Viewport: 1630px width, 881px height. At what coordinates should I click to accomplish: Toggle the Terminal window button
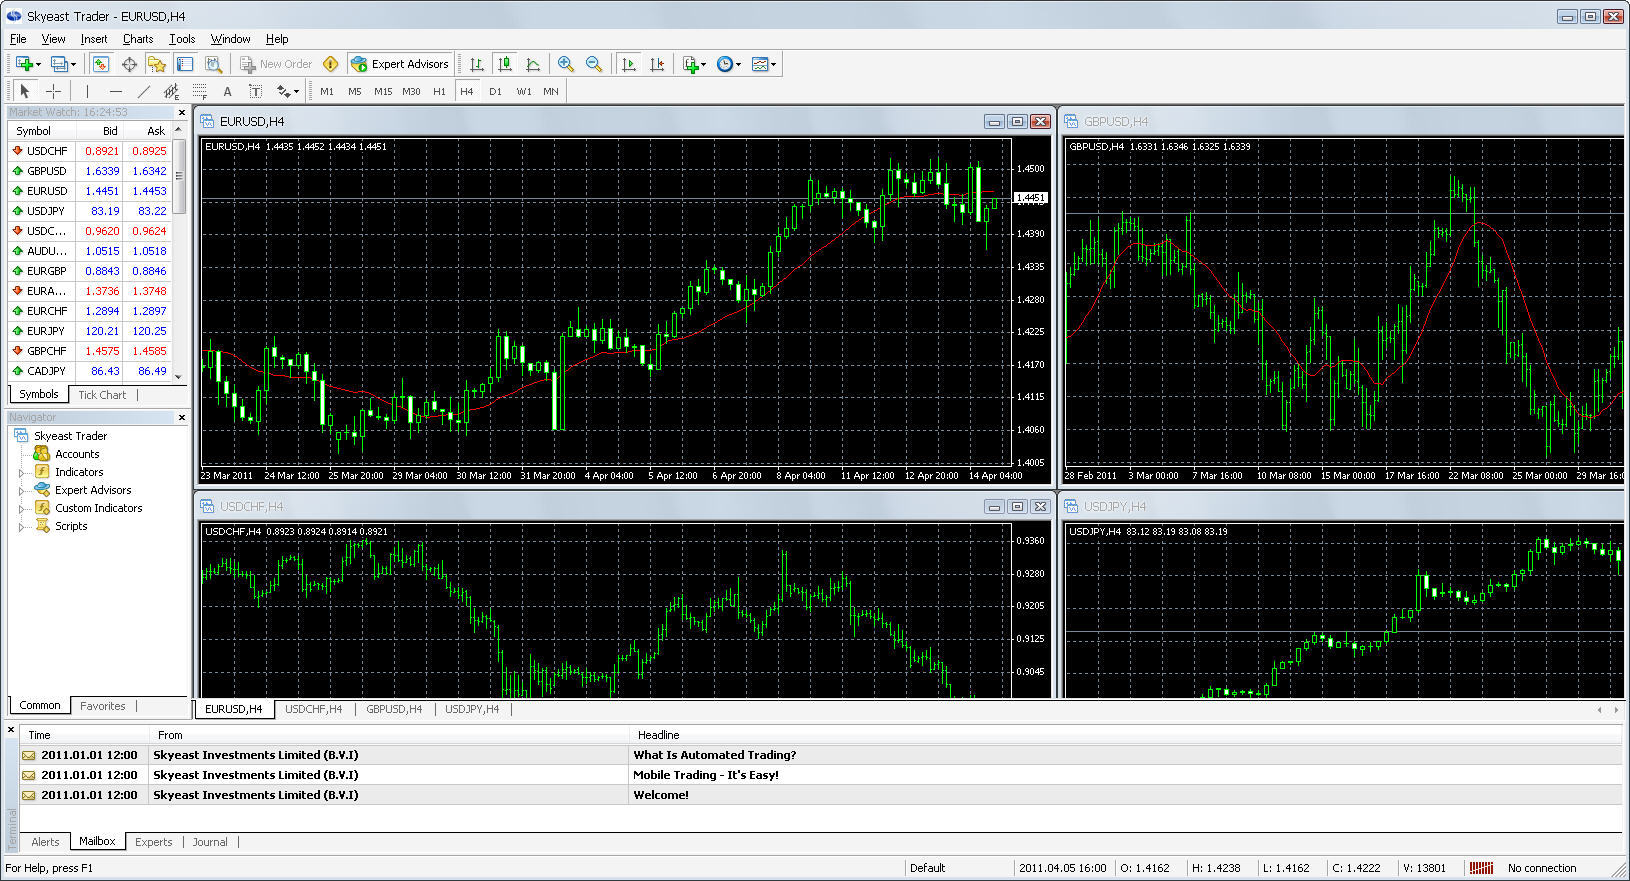[185, 64]
